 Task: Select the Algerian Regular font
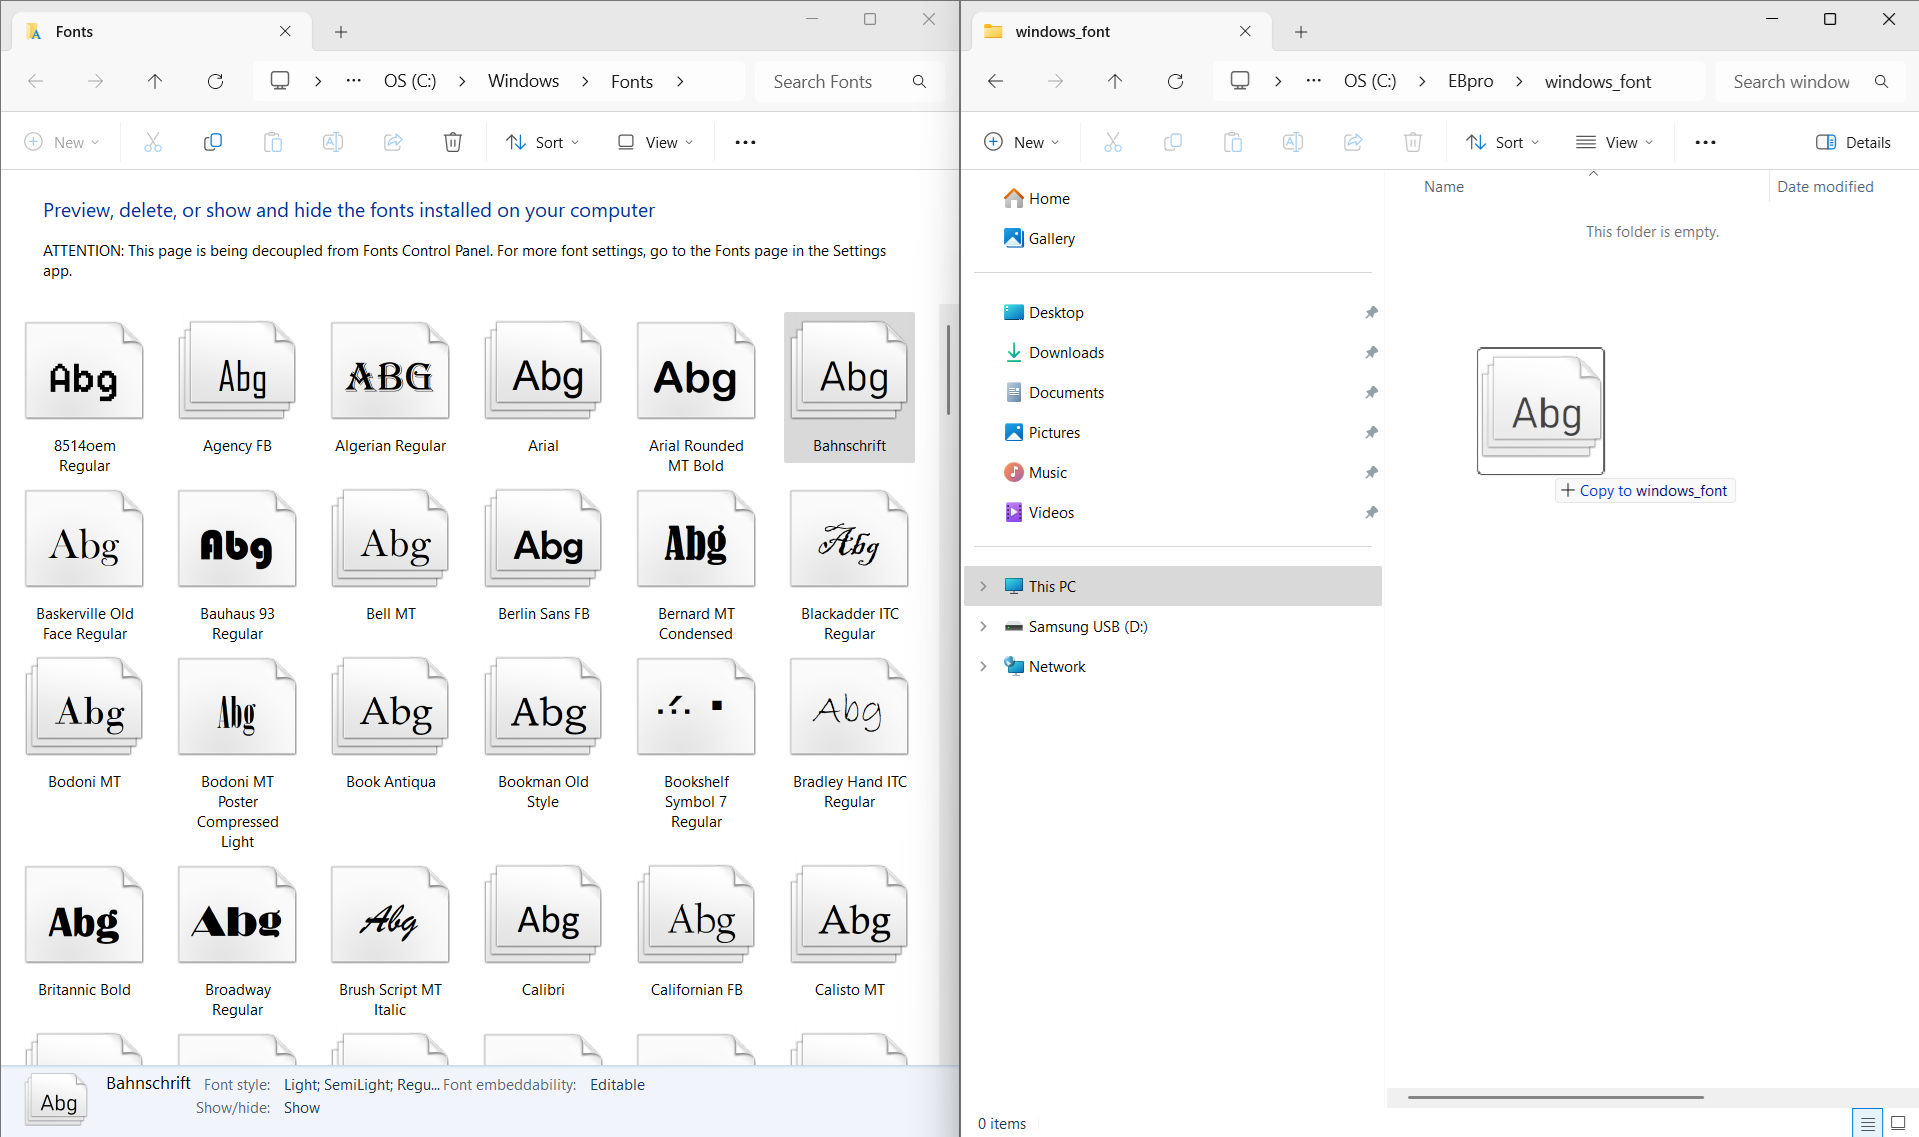pyautogui.click(x=390, y=388)
